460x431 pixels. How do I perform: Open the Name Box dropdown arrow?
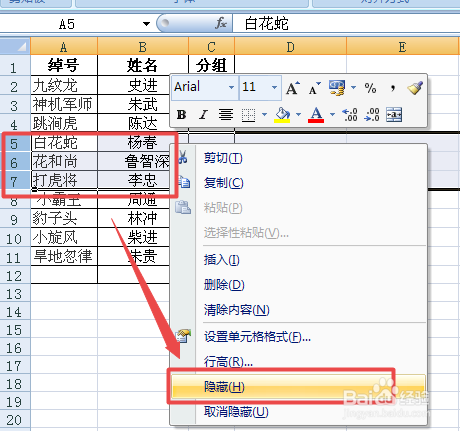pos(146,24)
